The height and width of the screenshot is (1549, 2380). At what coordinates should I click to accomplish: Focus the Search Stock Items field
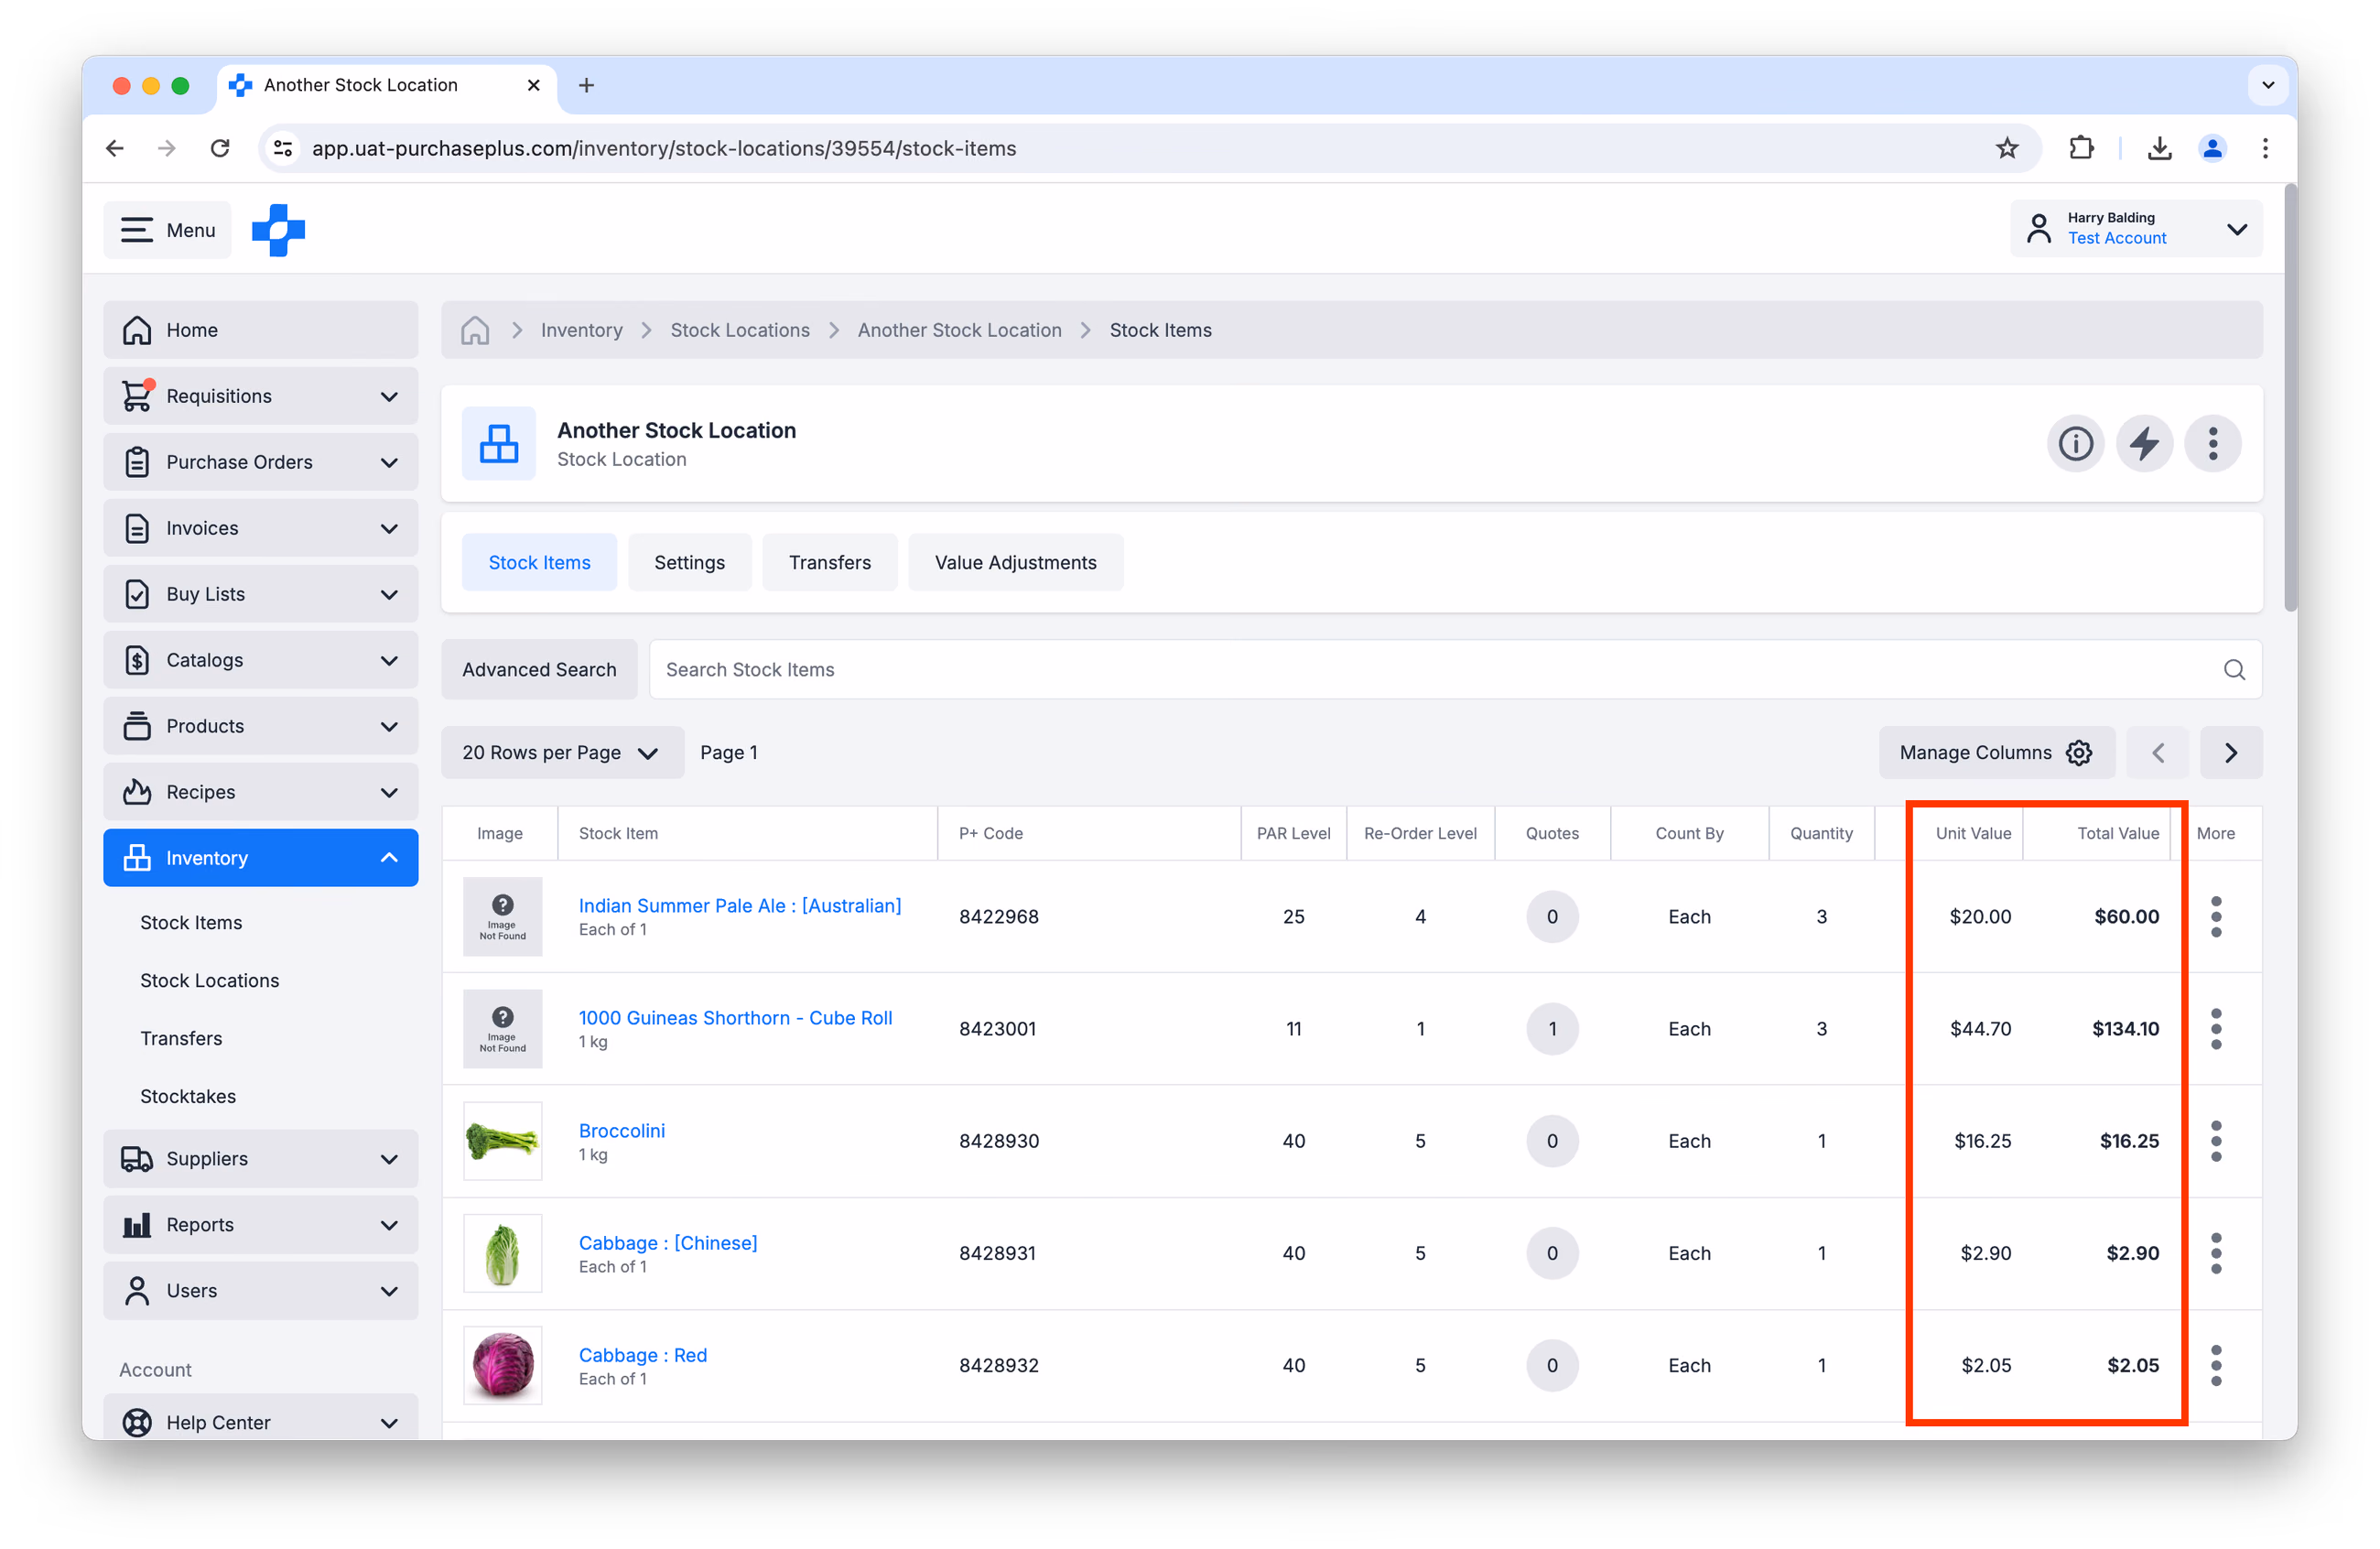[x=1455, y=670]
